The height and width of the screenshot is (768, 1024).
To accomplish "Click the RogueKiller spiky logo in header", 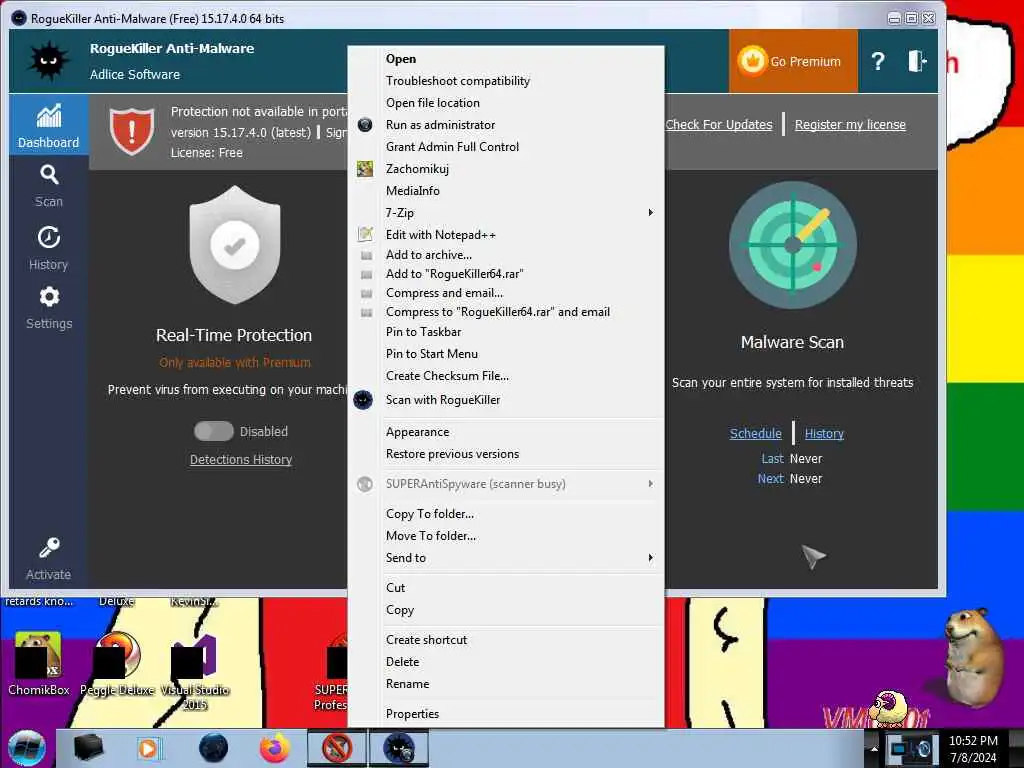I will (48, 61).
